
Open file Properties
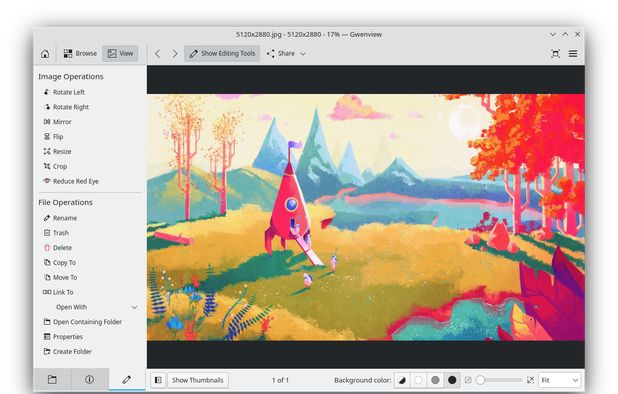(x=63, y=337)
